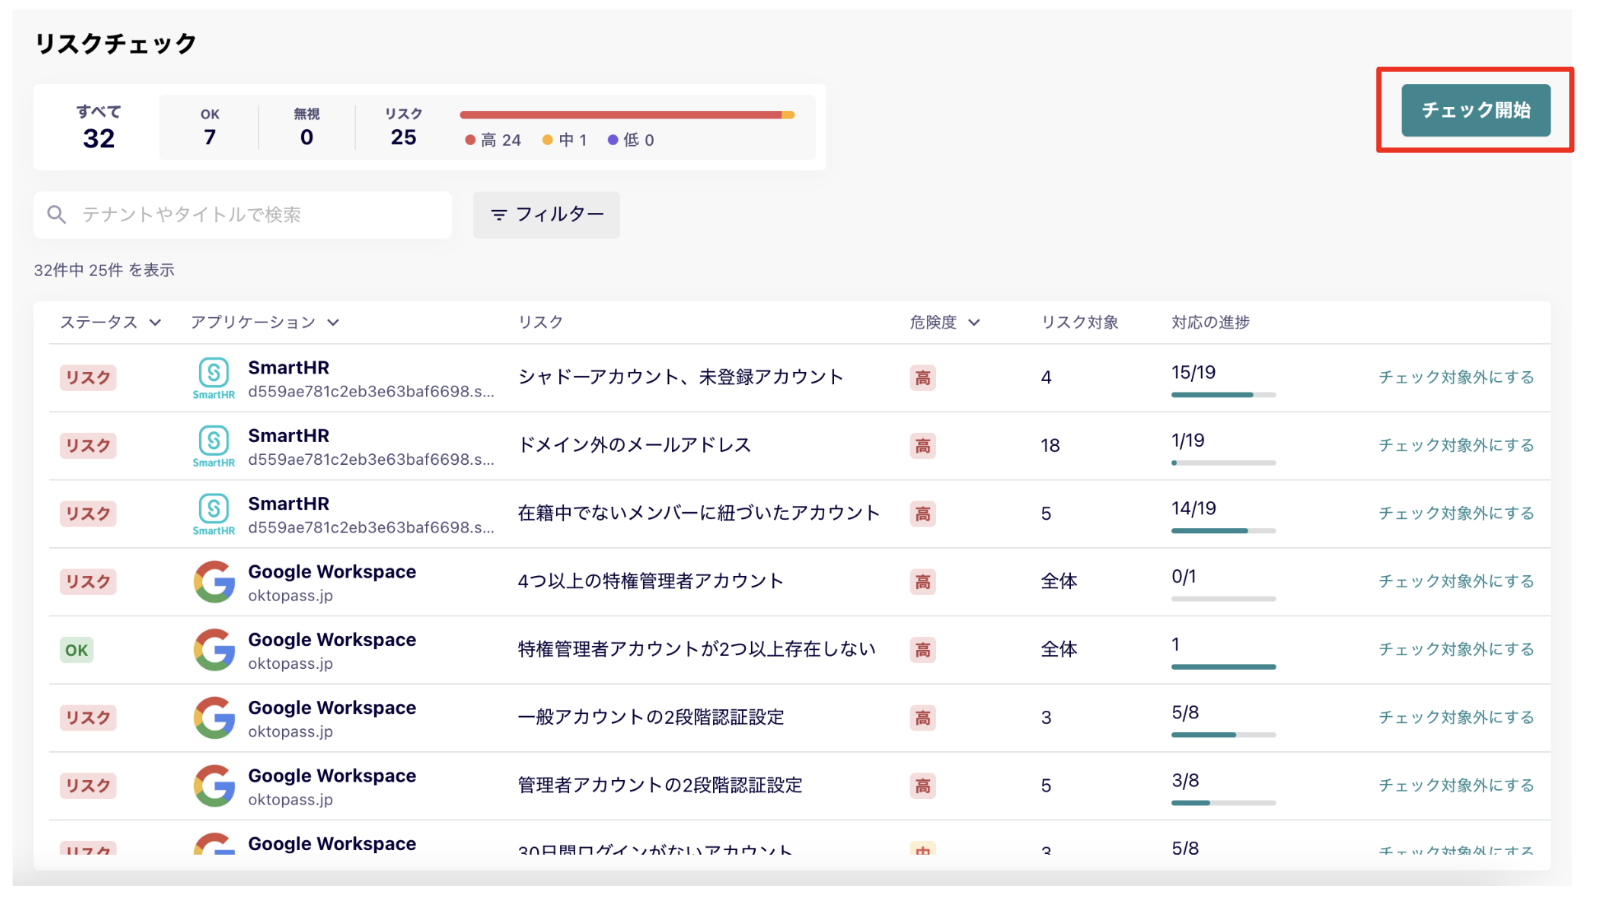The image size is (1604, 898).
Task: Select the すべて 32 summary tab
Action: click(x=98, y=127)
